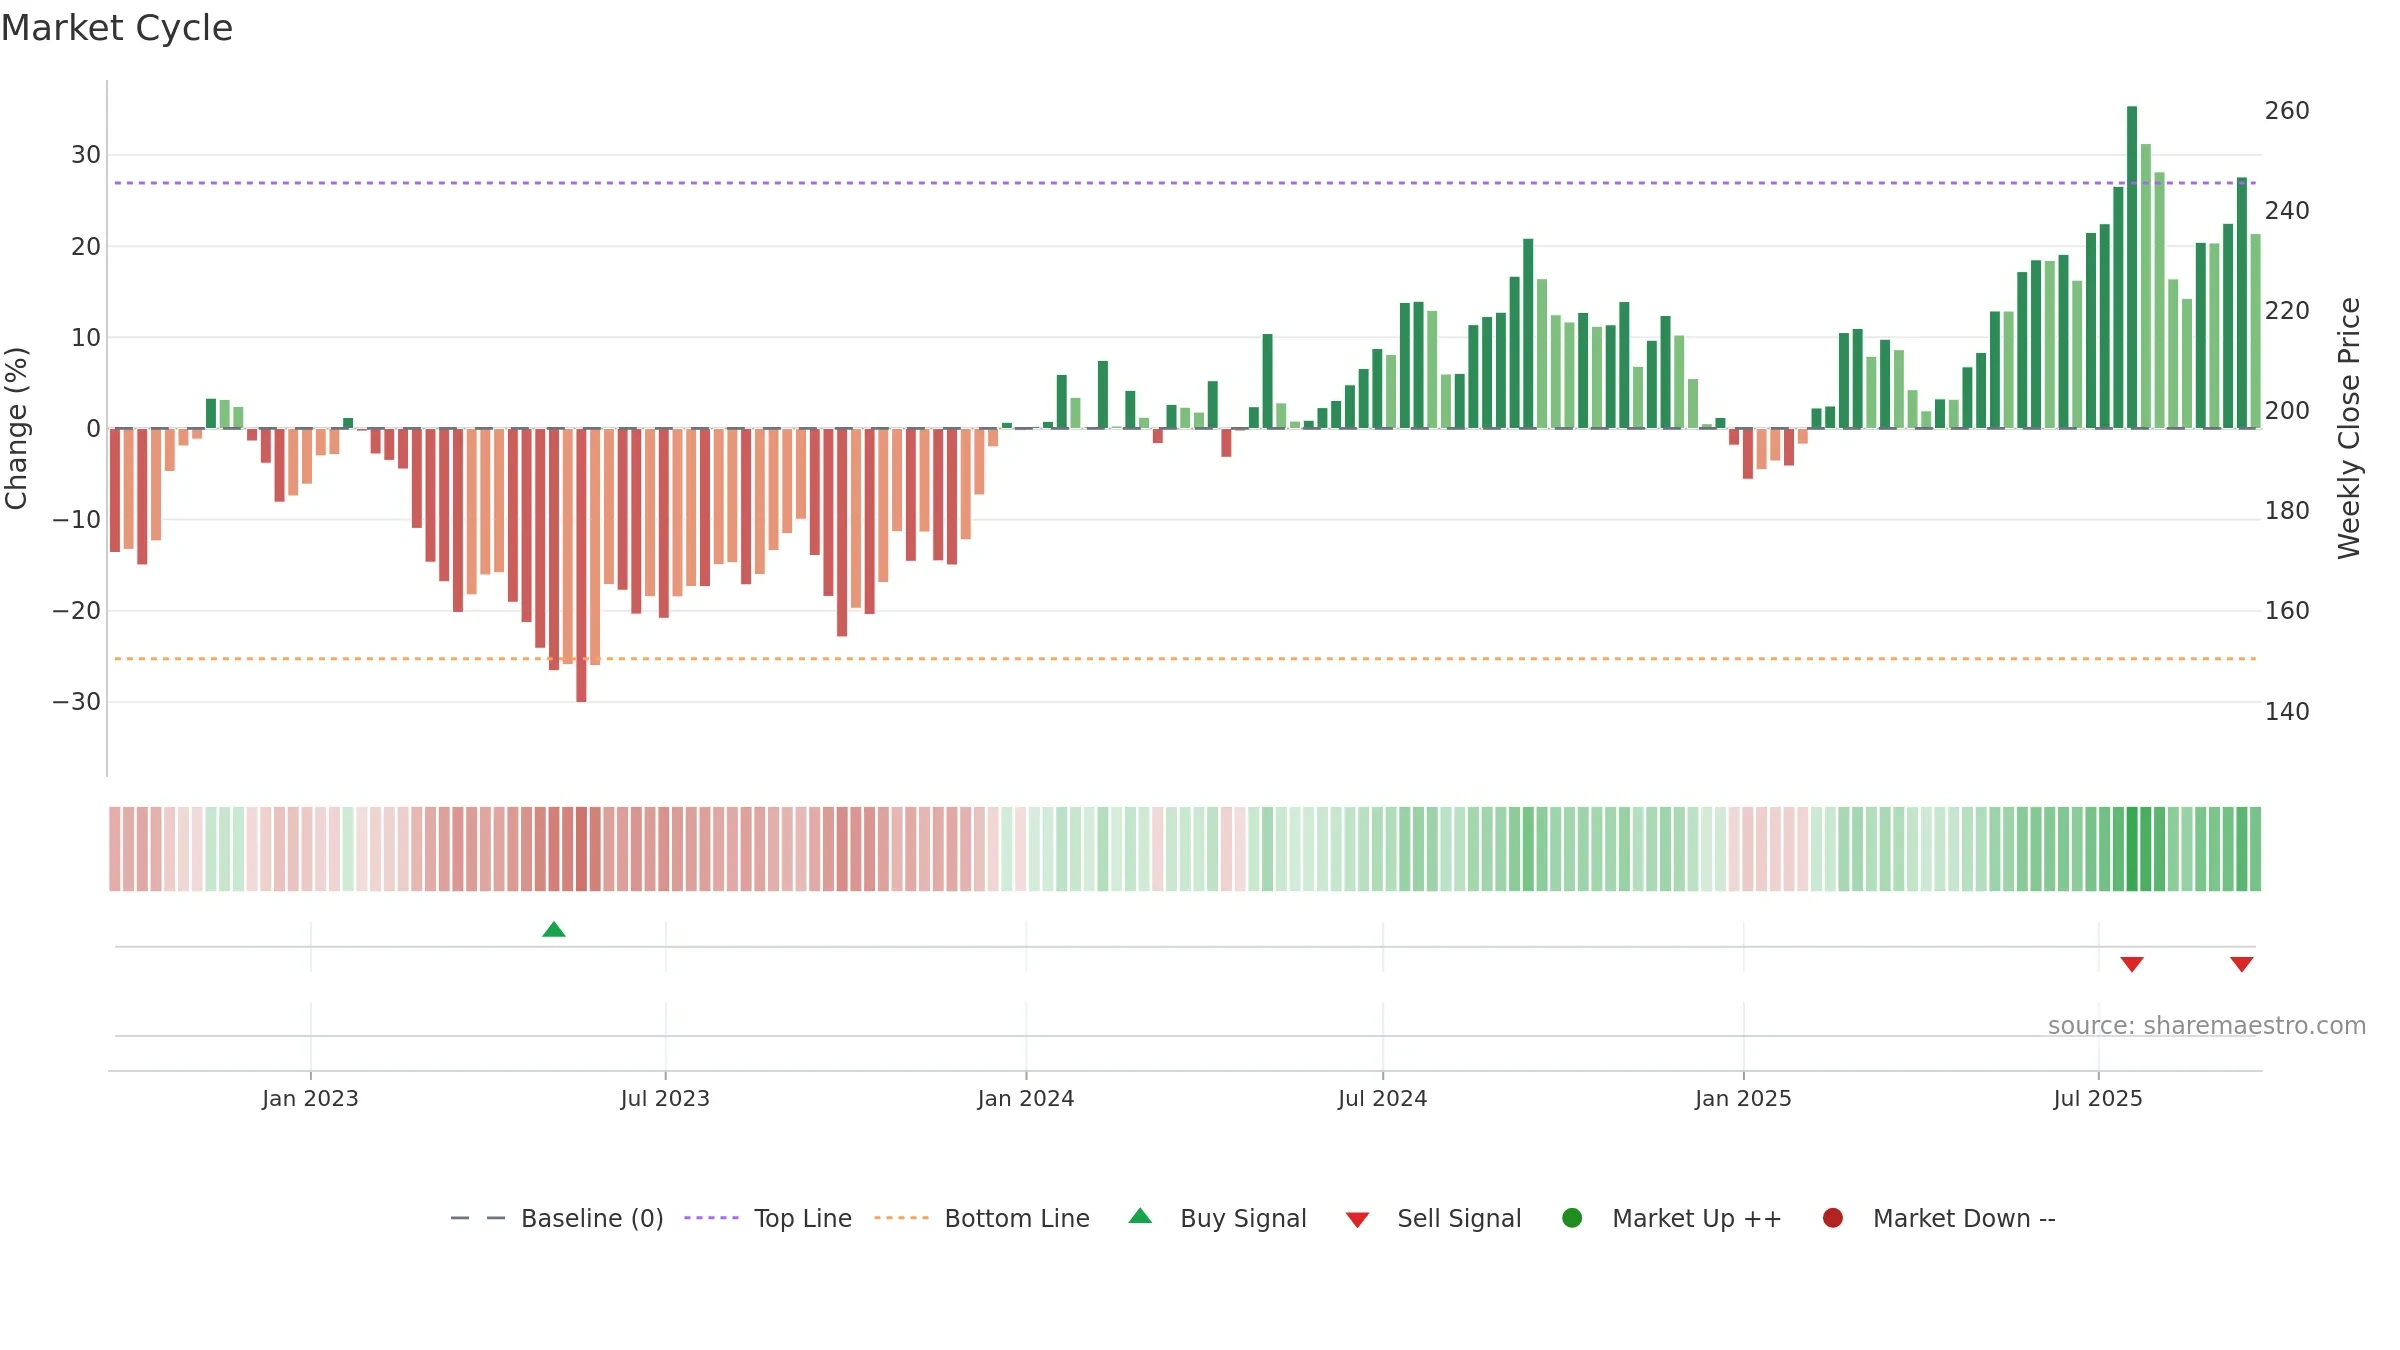
Task: Click the −20 tick on Change axis
Action: click(77, 611)
